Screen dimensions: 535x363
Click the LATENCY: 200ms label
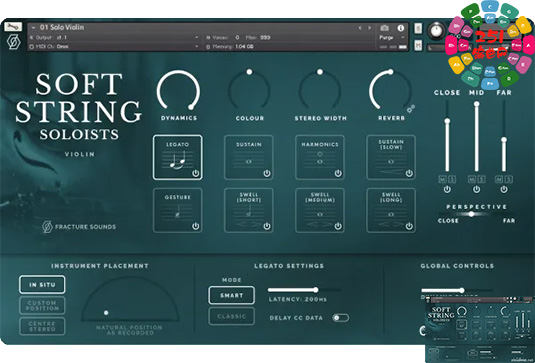point(298,299)
